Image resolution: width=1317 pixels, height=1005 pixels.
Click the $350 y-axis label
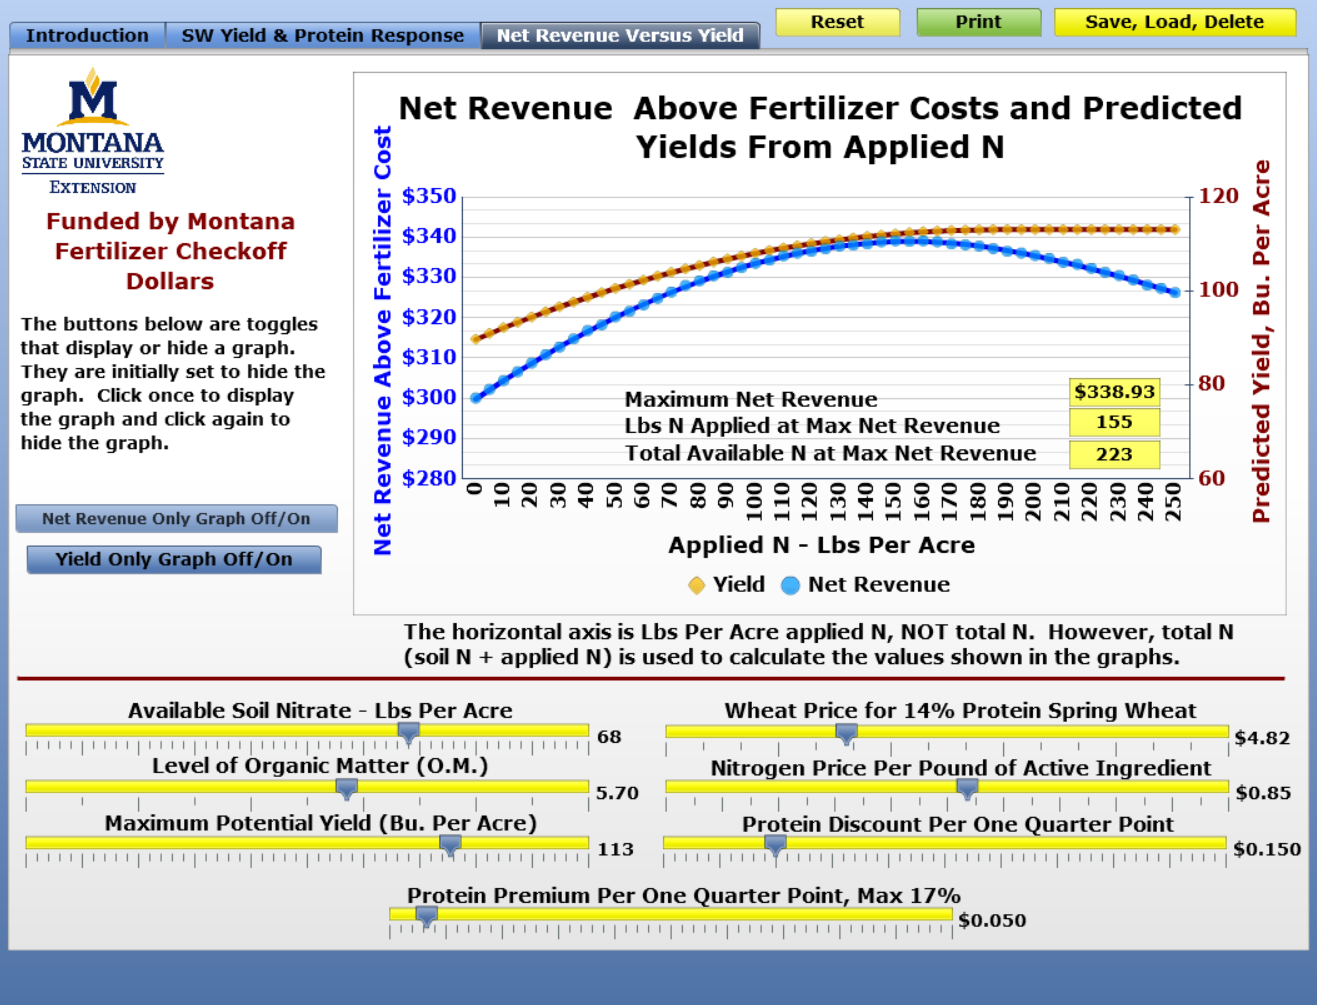click(x=429, y=196)
